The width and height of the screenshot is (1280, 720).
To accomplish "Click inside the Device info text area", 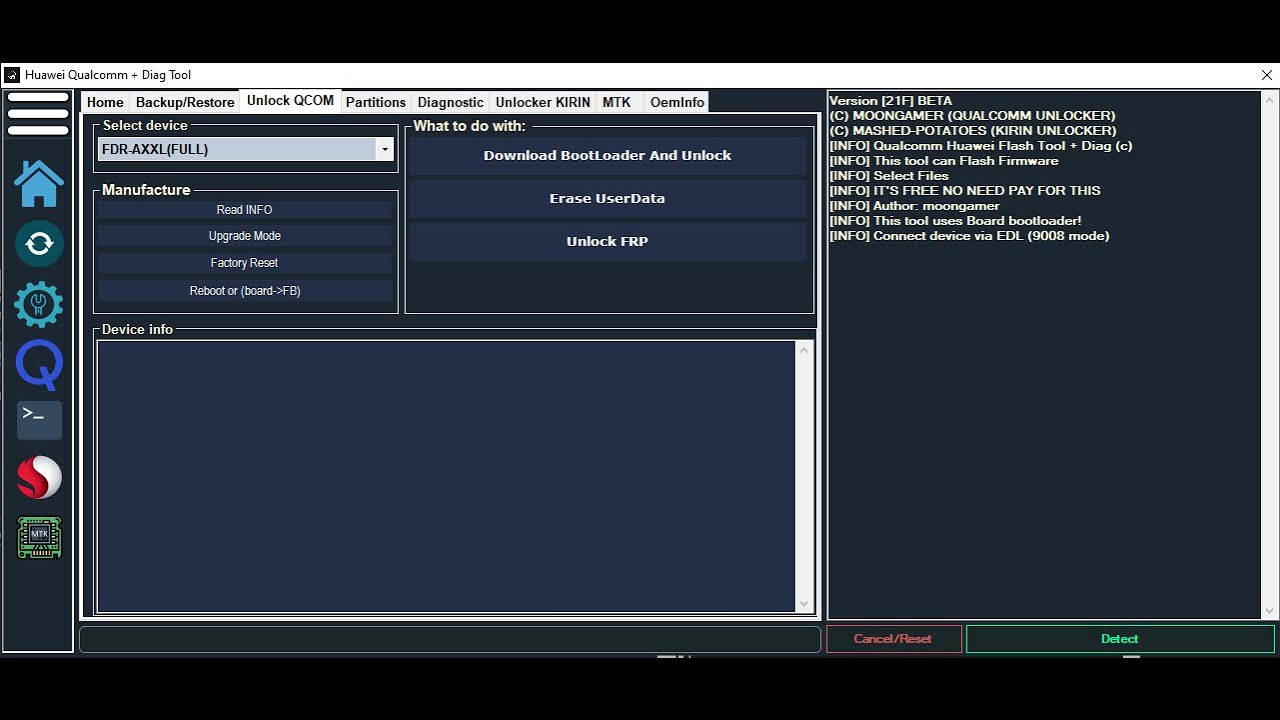I will [x=446, y=476].
